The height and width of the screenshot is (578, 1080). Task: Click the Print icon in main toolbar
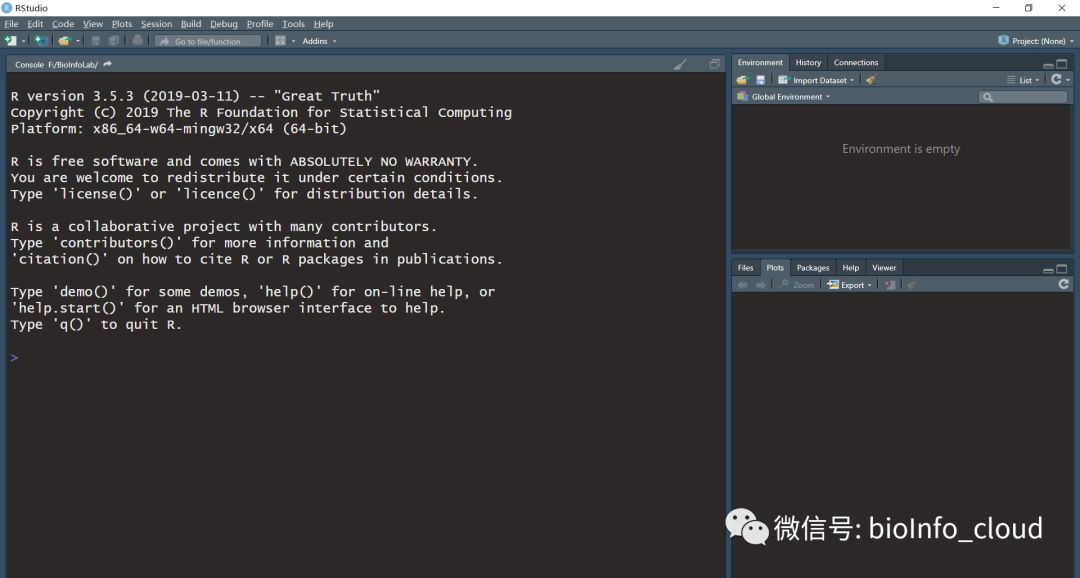tap(138, 41)
